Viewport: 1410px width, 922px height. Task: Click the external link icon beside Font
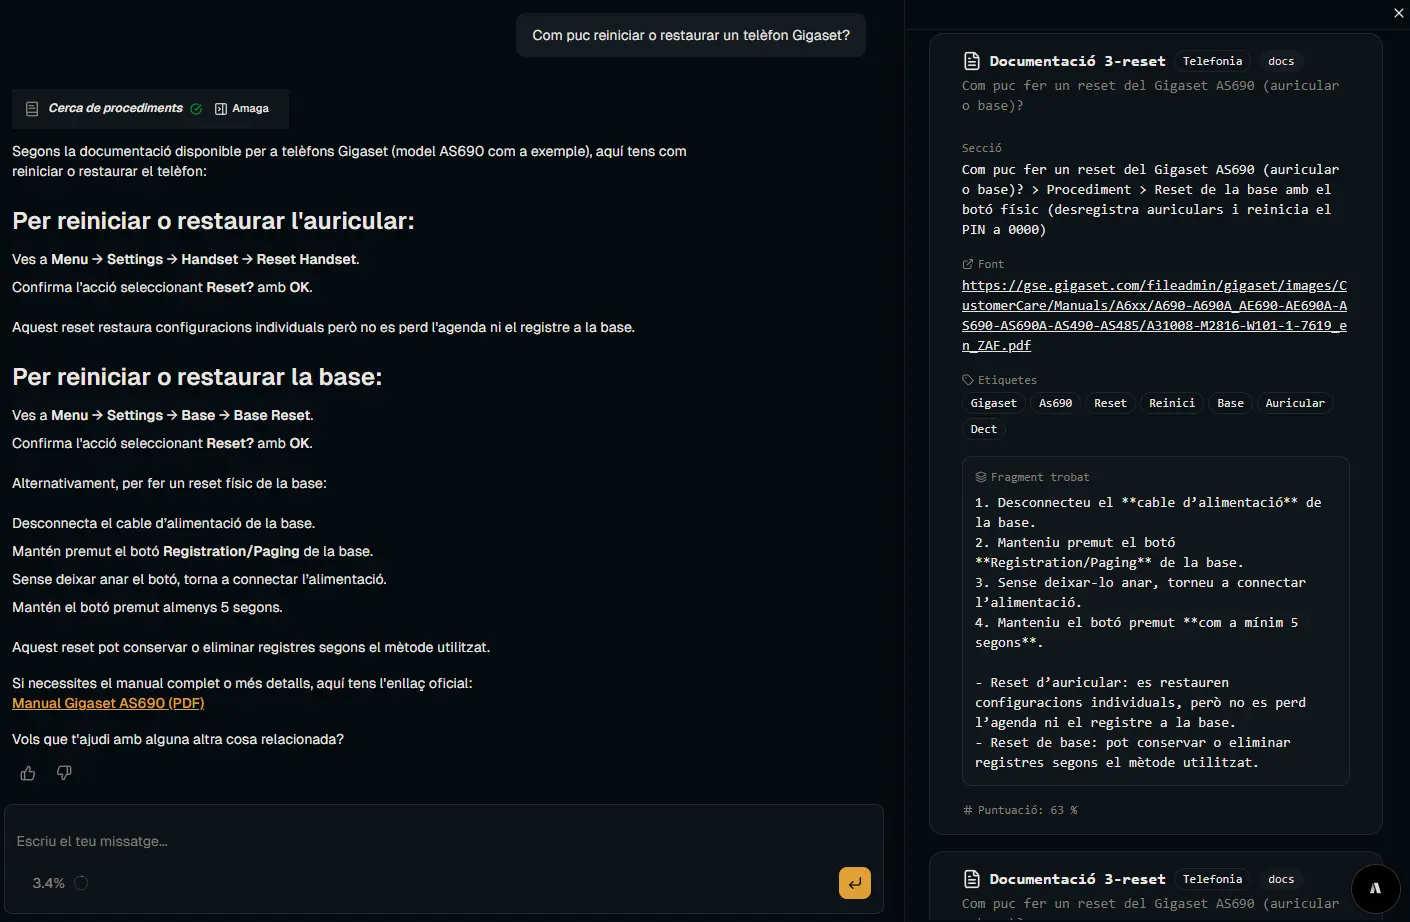coord(967,265)
